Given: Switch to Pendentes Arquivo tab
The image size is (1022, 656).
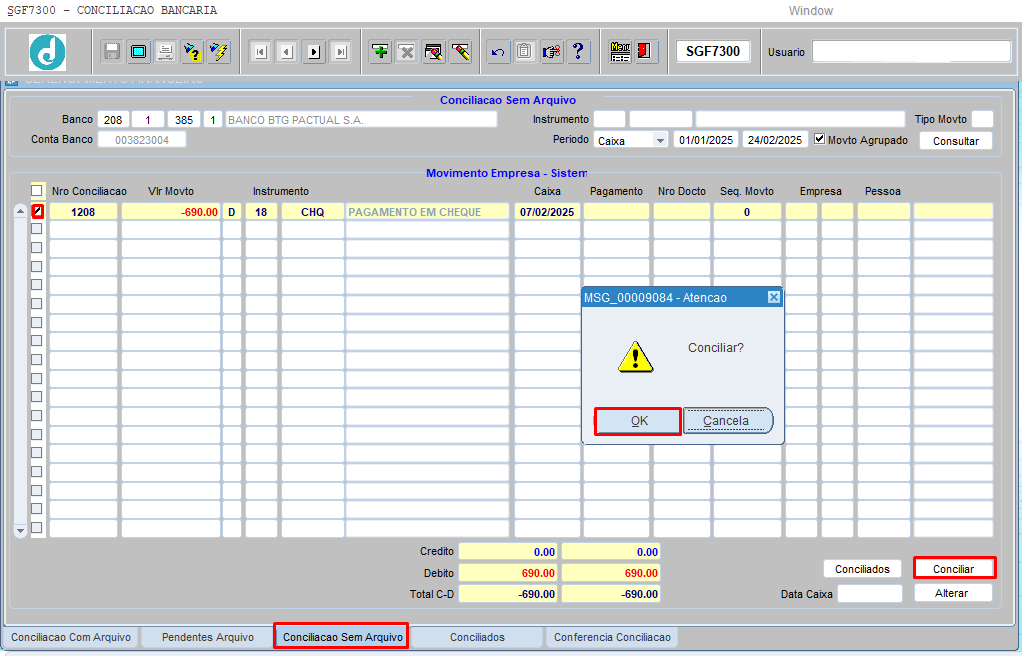Looking at the screenshot, I should 208,637.
